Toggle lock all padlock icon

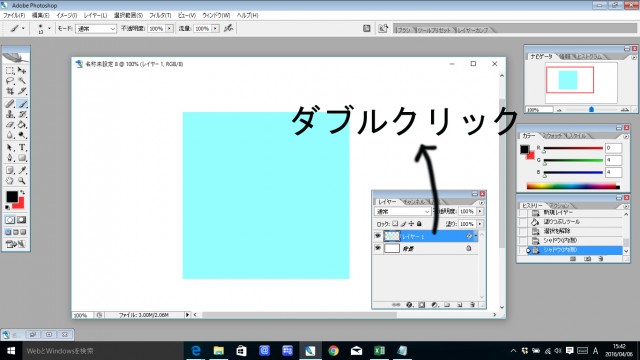419,224
